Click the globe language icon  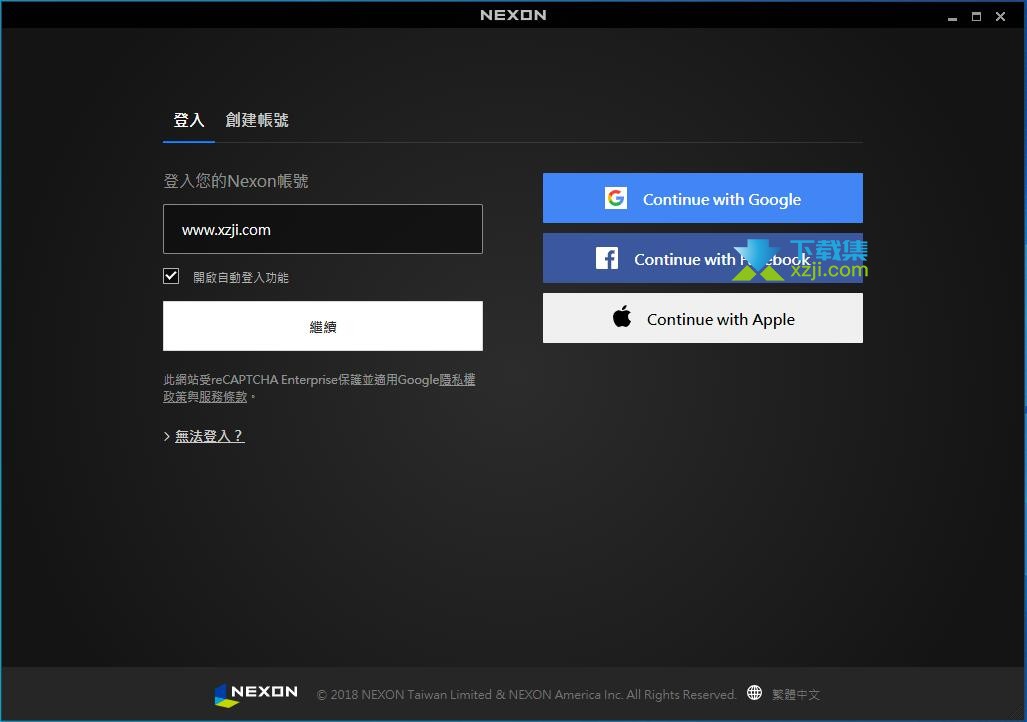coord(755,693)
